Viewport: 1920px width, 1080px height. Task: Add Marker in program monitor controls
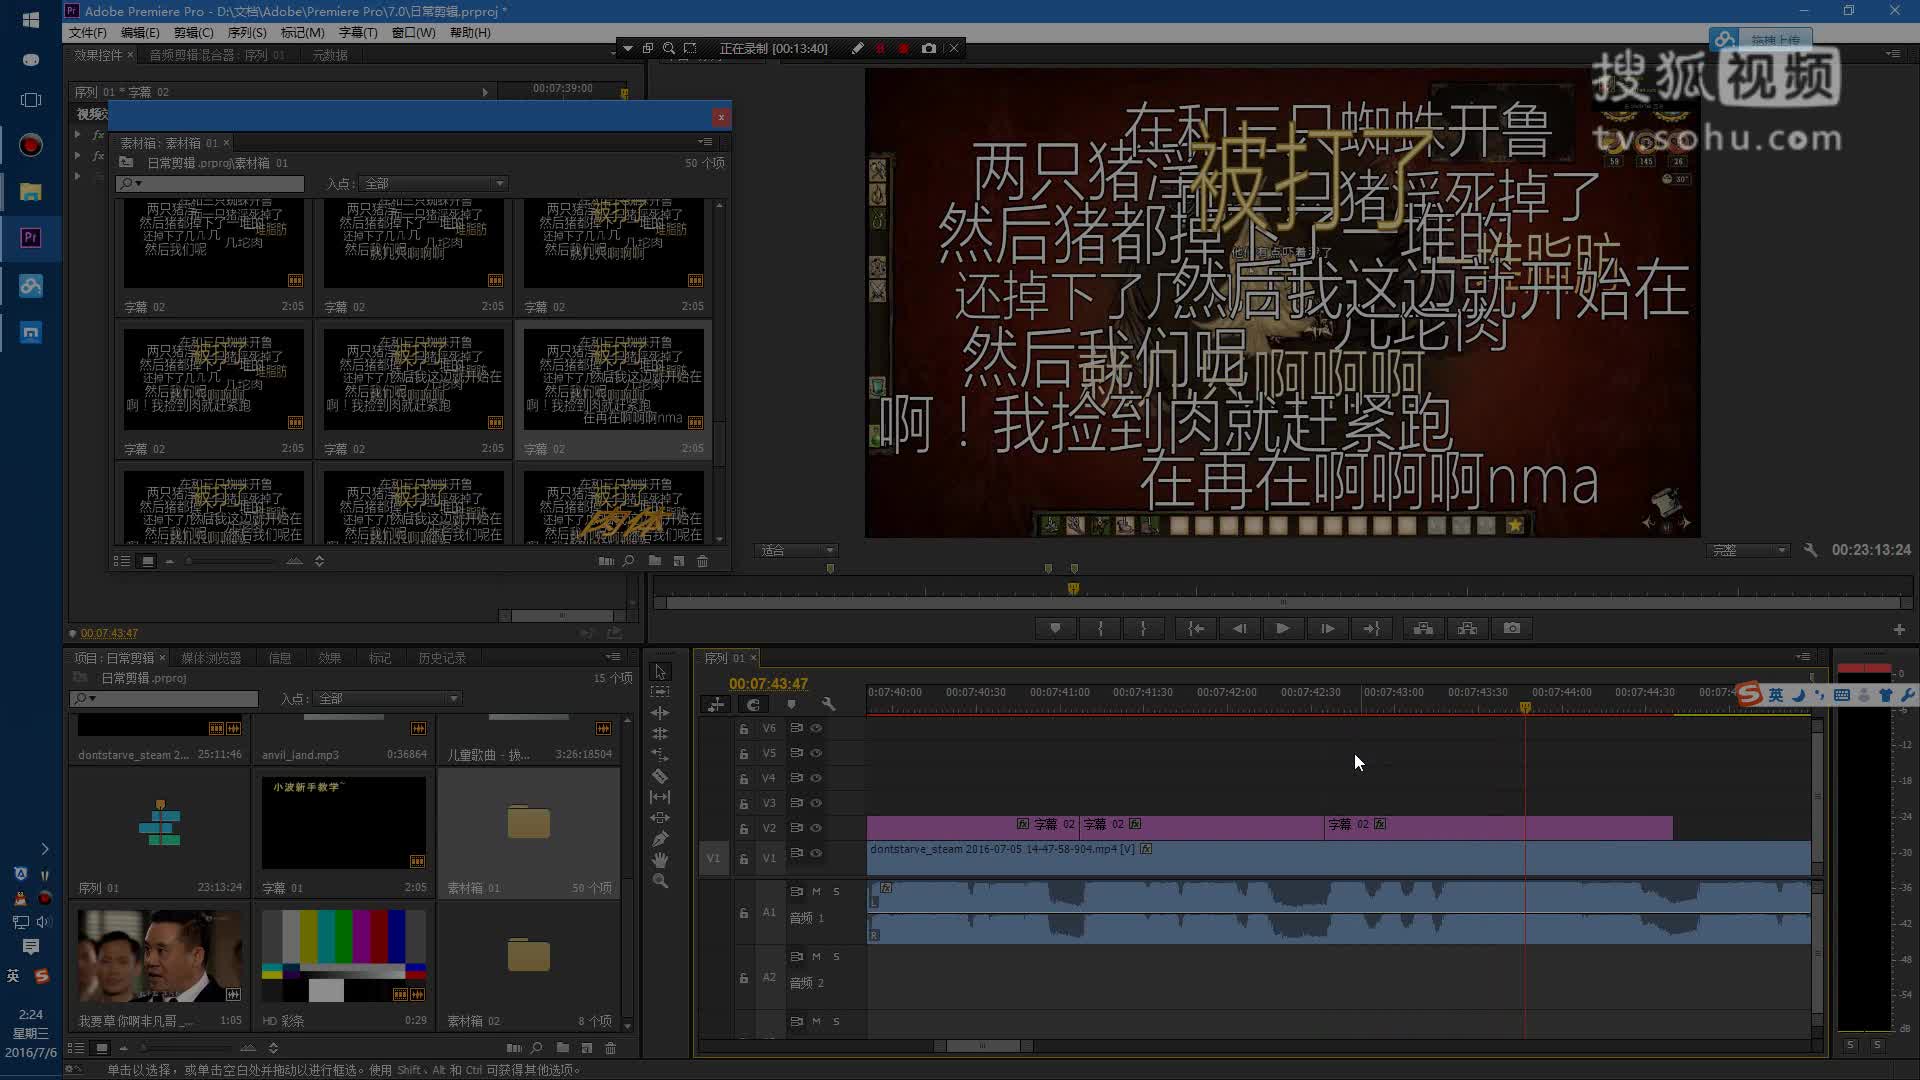tap(1055, 628)
